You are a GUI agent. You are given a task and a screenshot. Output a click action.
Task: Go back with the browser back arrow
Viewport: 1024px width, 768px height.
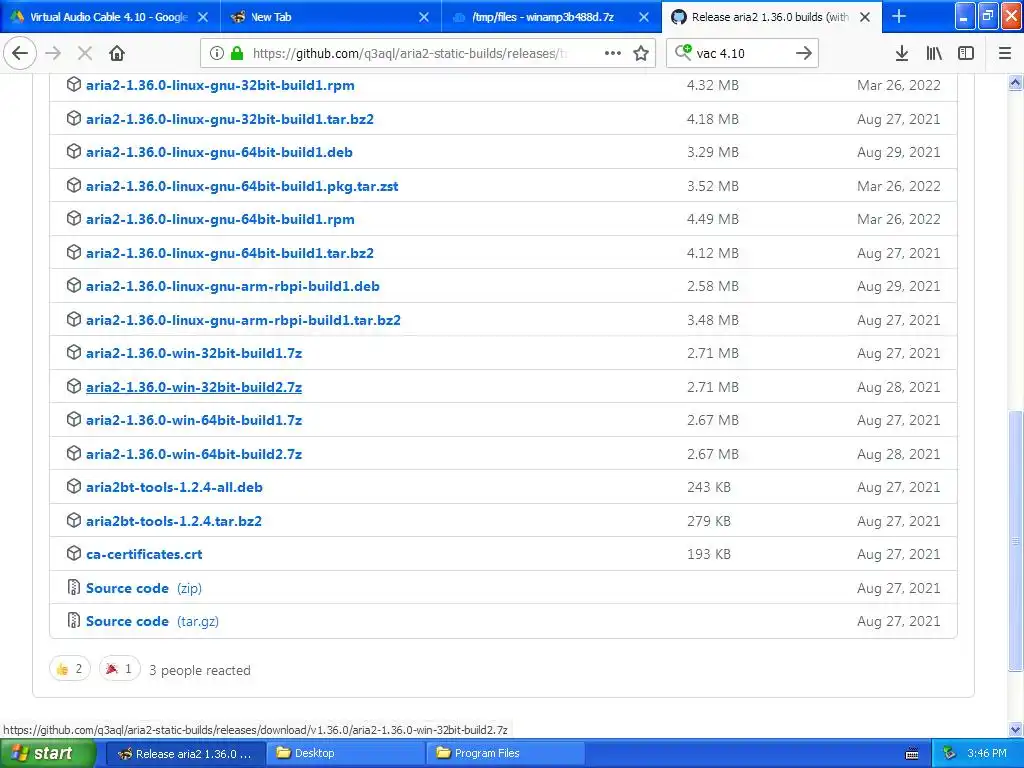20,53
